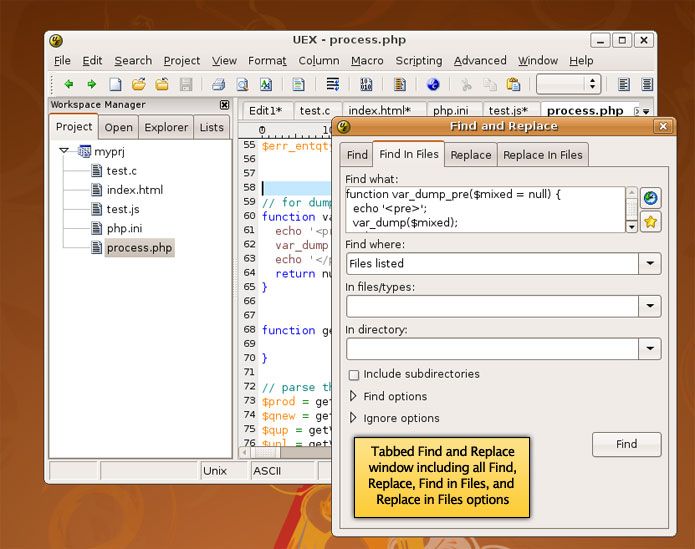The height and width of the screenshot is (549, 695).
Task: Click the In directory input field
Action: click(x=492, y=349)
